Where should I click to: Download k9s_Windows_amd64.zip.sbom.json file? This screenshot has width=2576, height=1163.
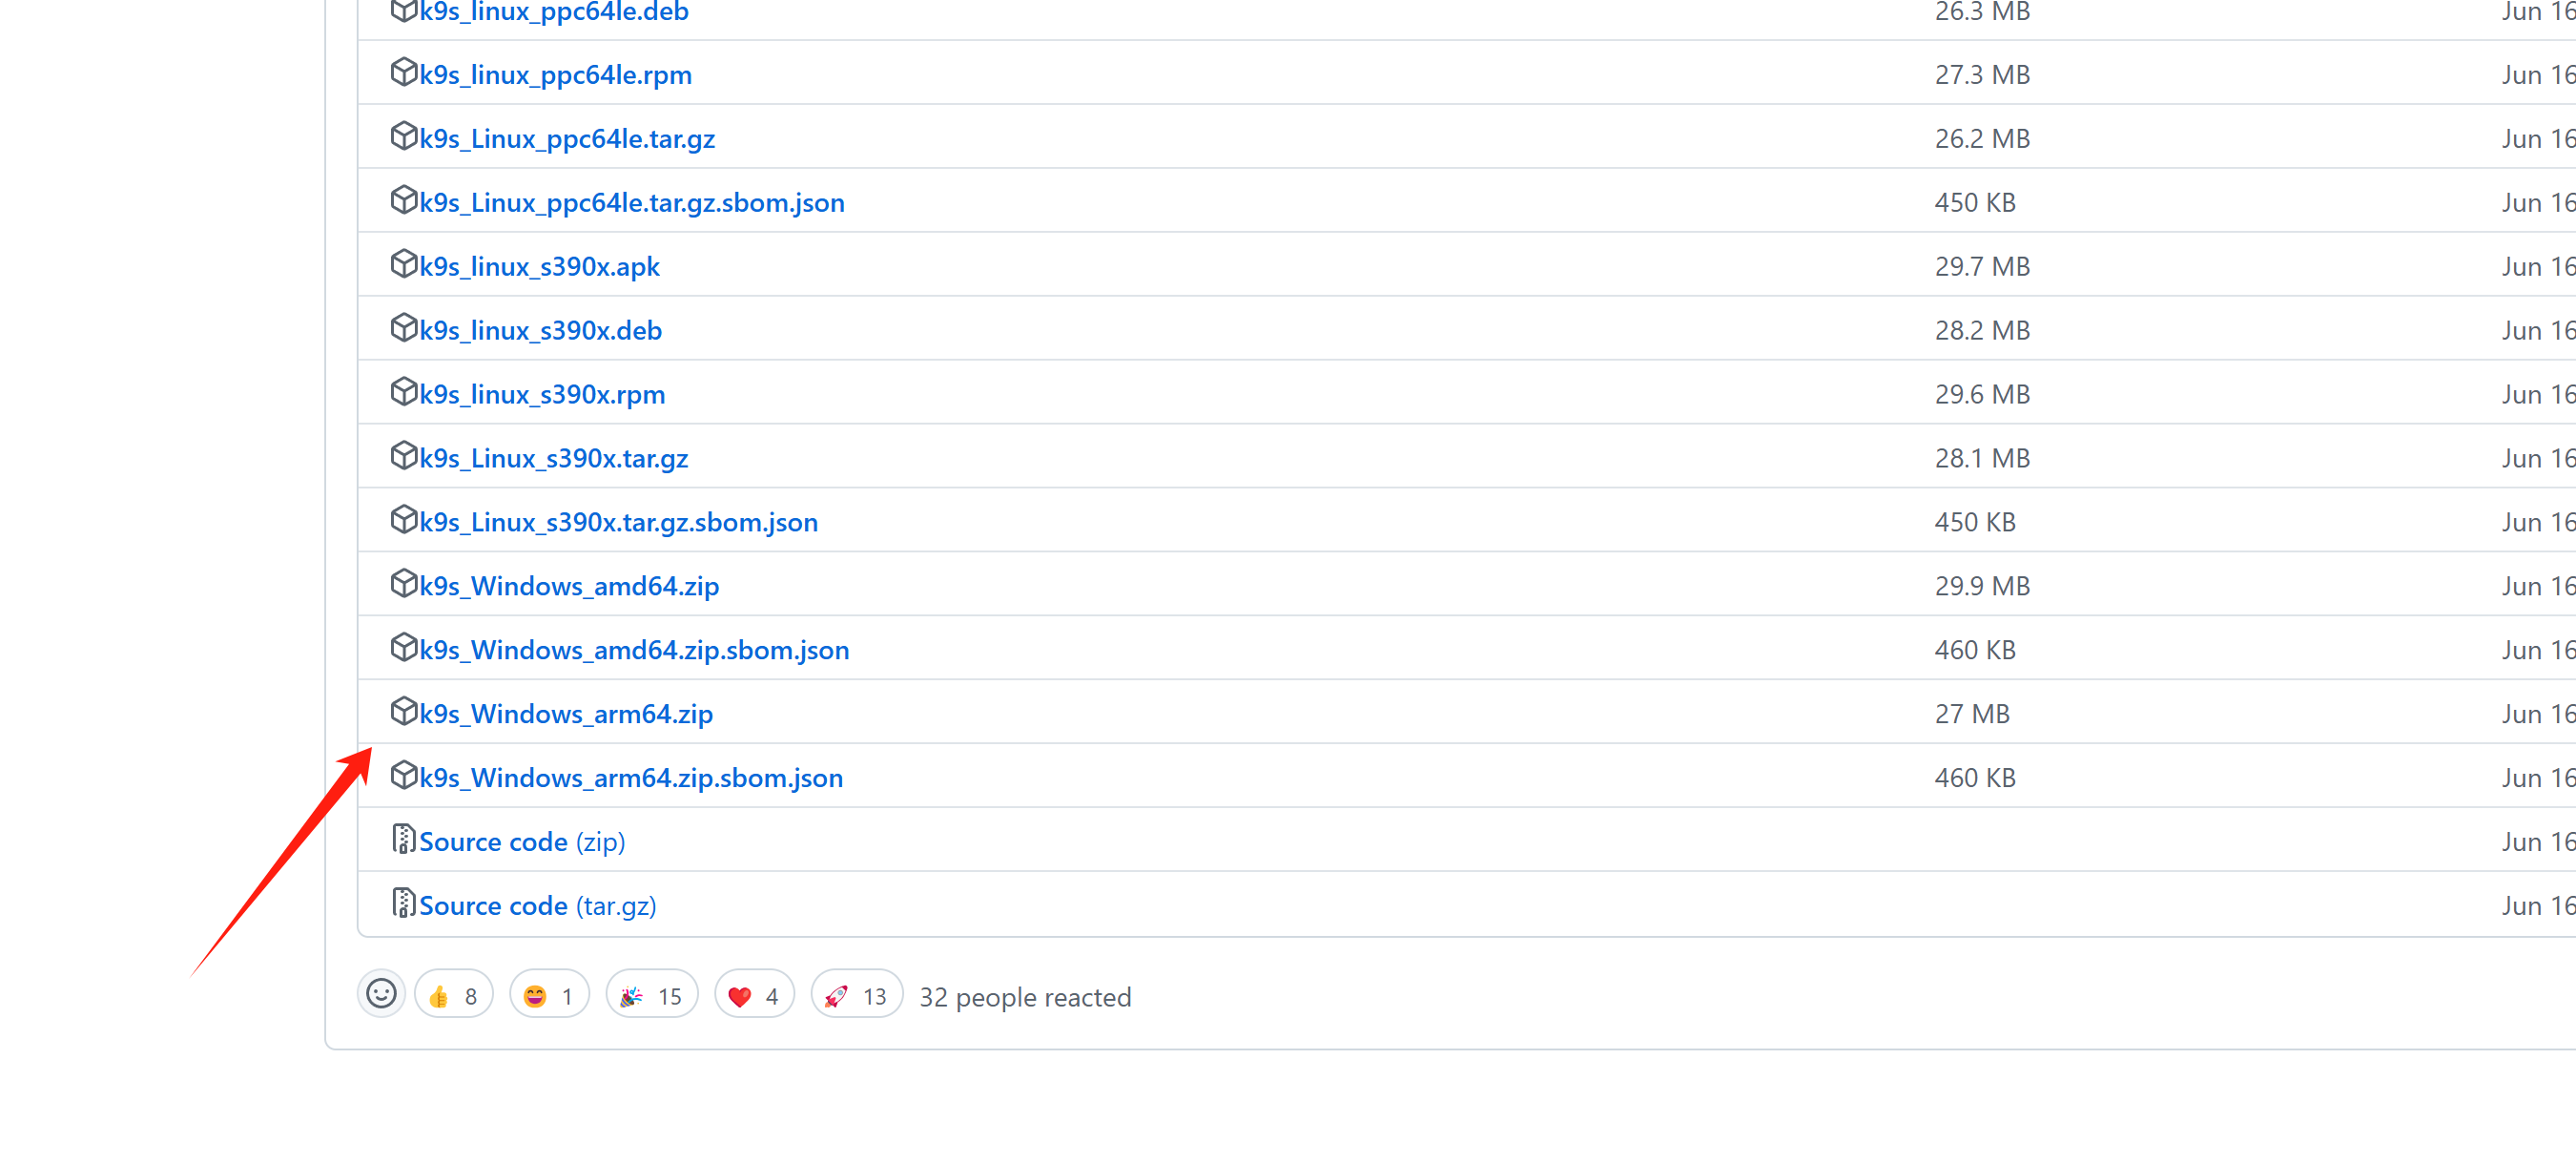click(634, 650)
